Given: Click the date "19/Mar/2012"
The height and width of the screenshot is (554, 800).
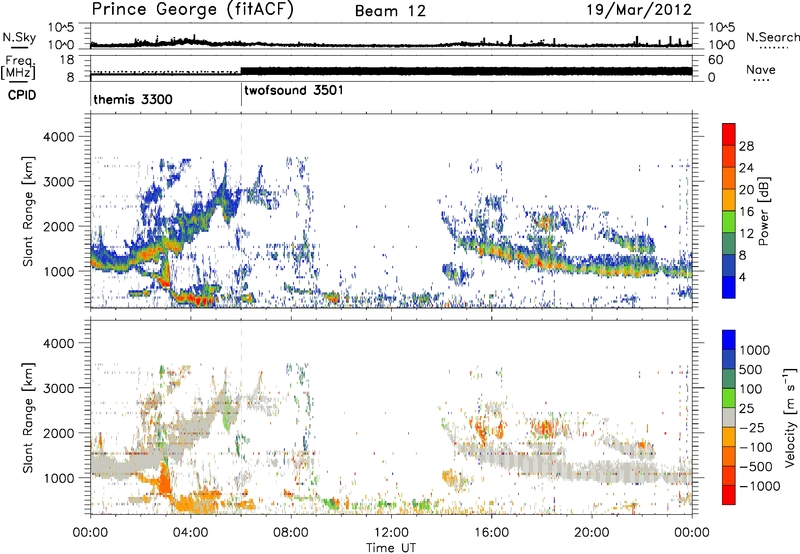Looking at the screenshot, I should (x=639, y=10).
